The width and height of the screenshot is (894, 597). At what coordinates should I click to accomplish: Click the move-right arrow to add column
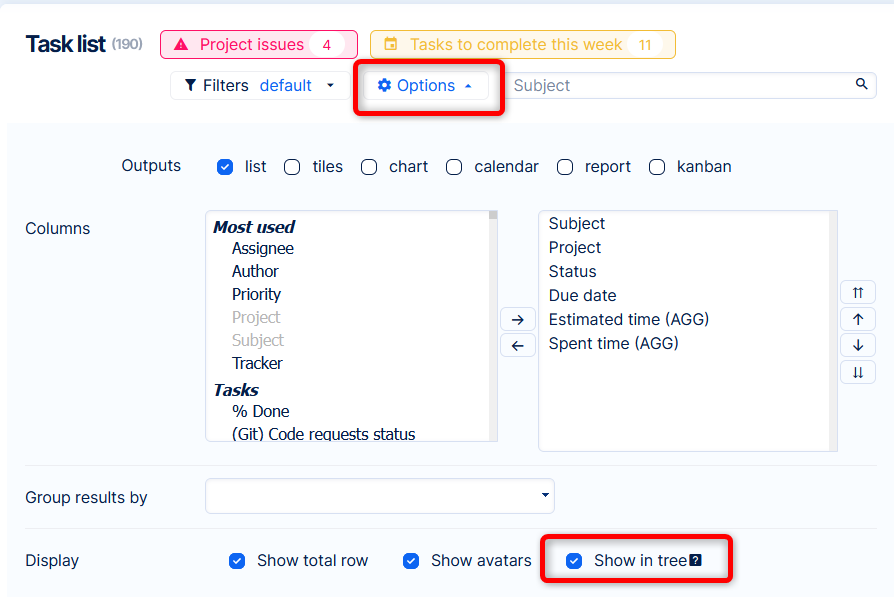tap(517, 320)
